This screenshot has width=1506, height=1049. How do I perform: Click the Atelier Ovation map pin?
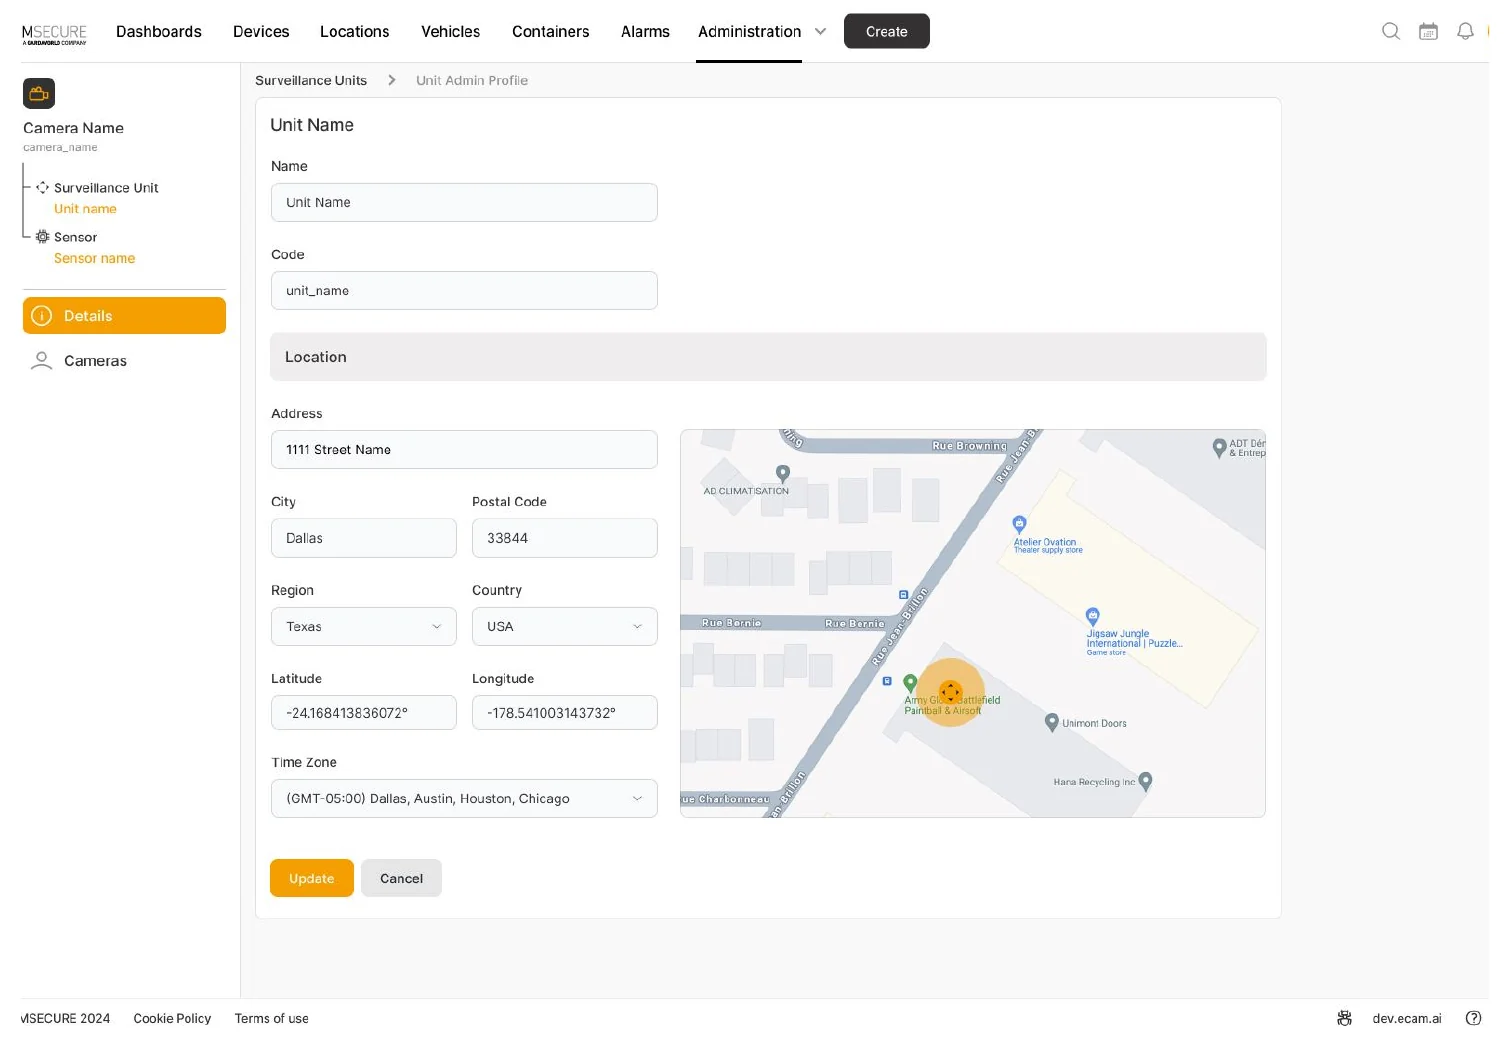[x=1019, y=524]
